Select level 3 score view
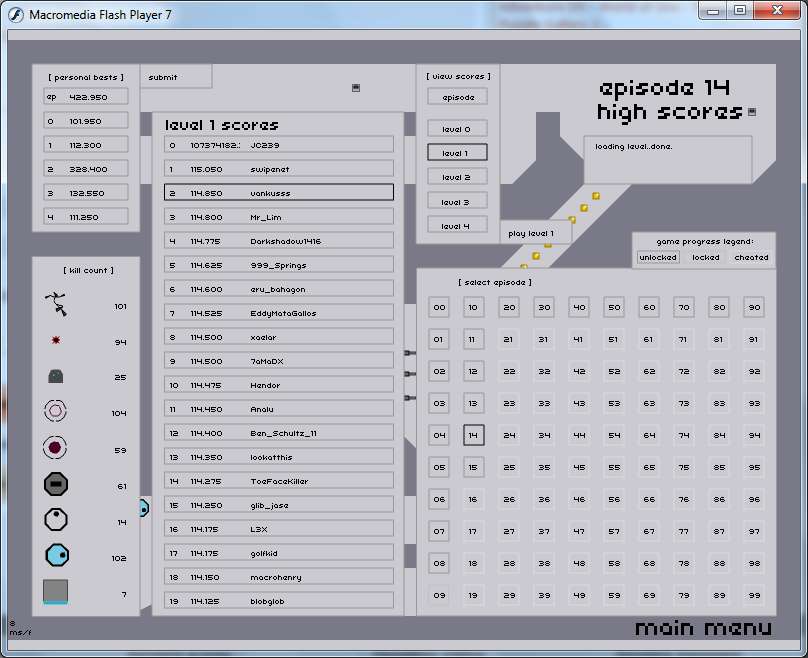Screen dimensions: 808x658 (457, 202)
